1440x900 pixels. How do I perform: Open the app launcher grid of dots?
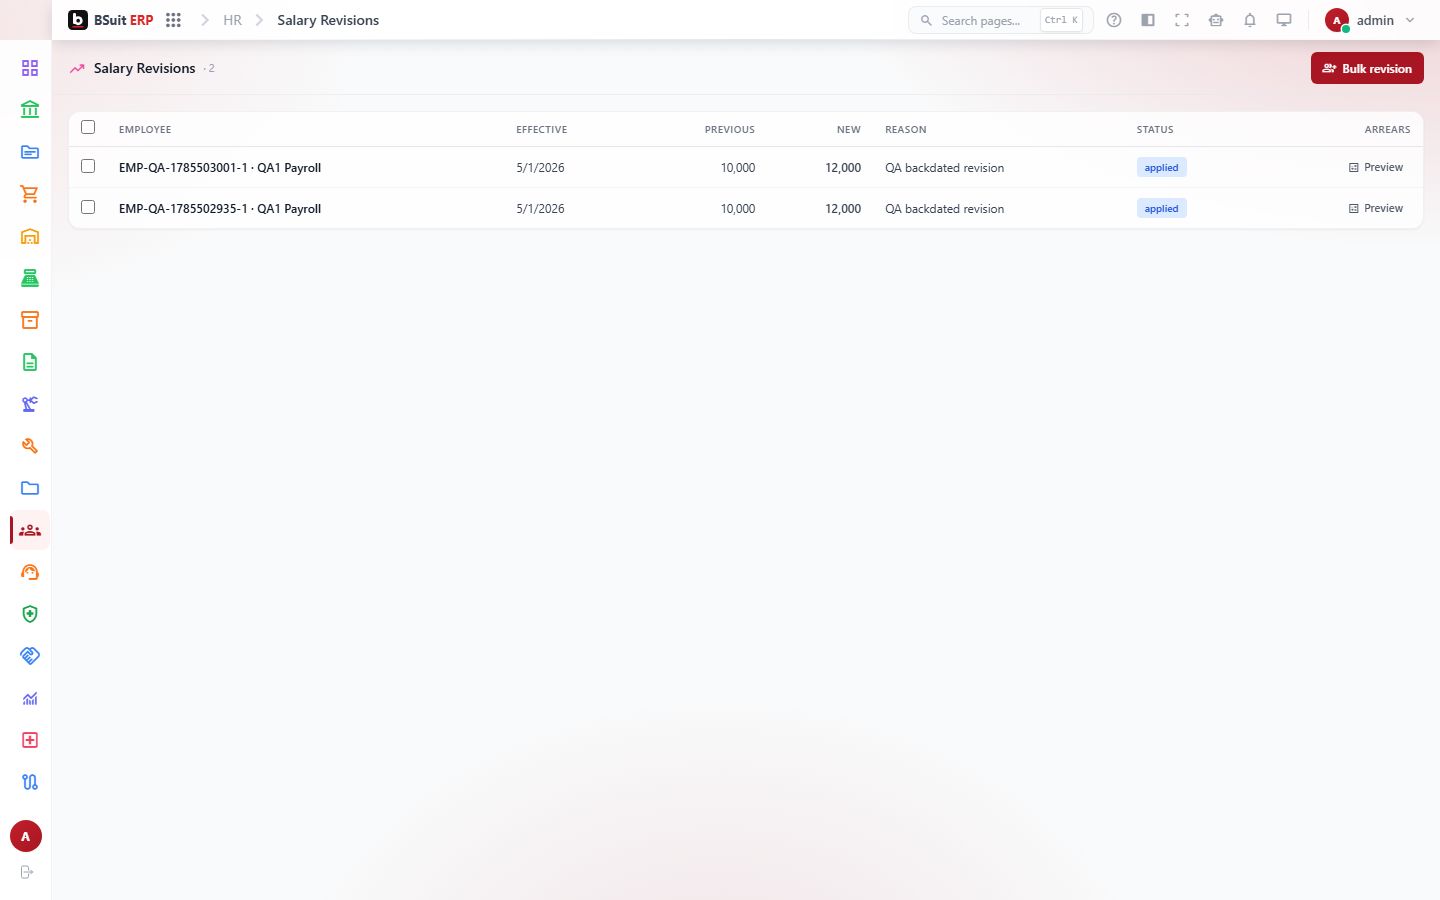[x=173, y=20]
